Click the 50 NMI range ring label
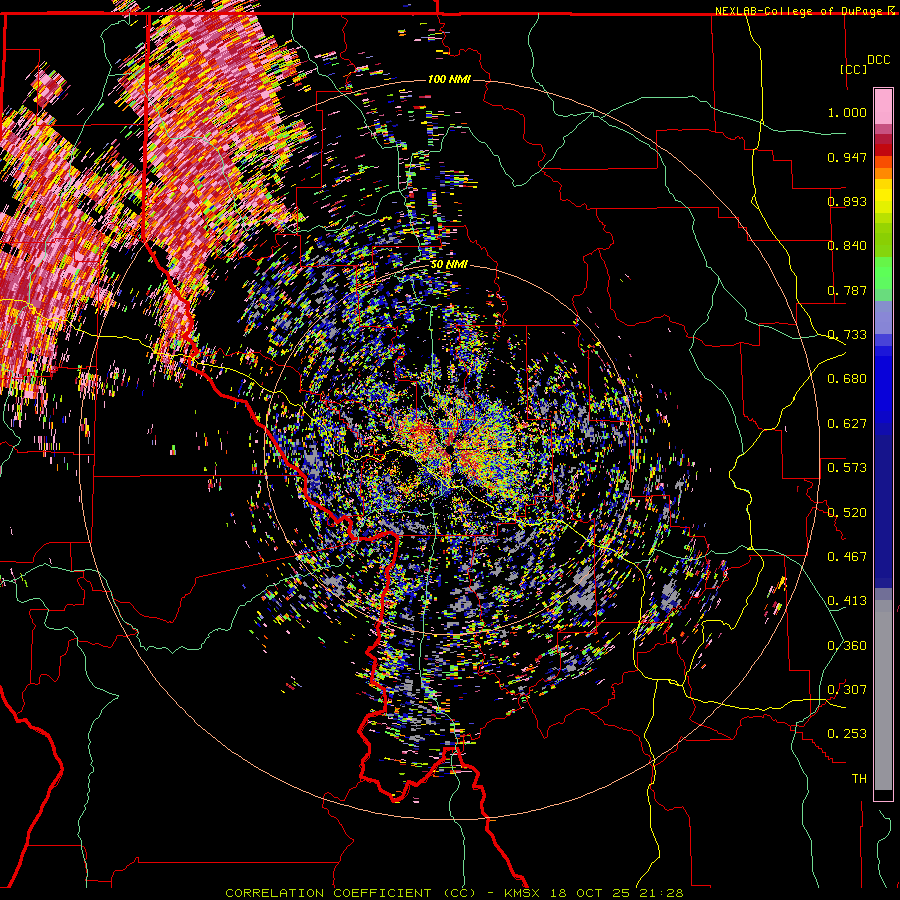 pyautogui.click(x=449, y=265)
